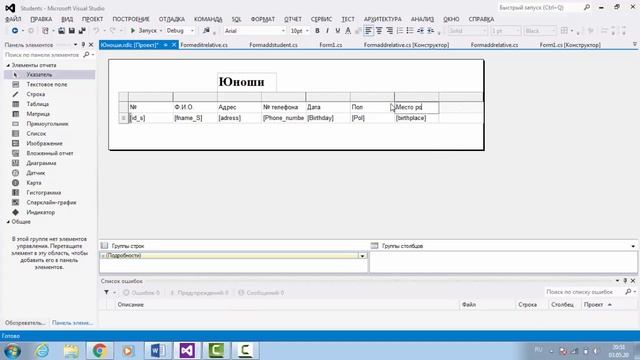The height and width of the screenshot is (360, 640).
Task: Toggle bold formatting
Action: (x=317, y=31)
